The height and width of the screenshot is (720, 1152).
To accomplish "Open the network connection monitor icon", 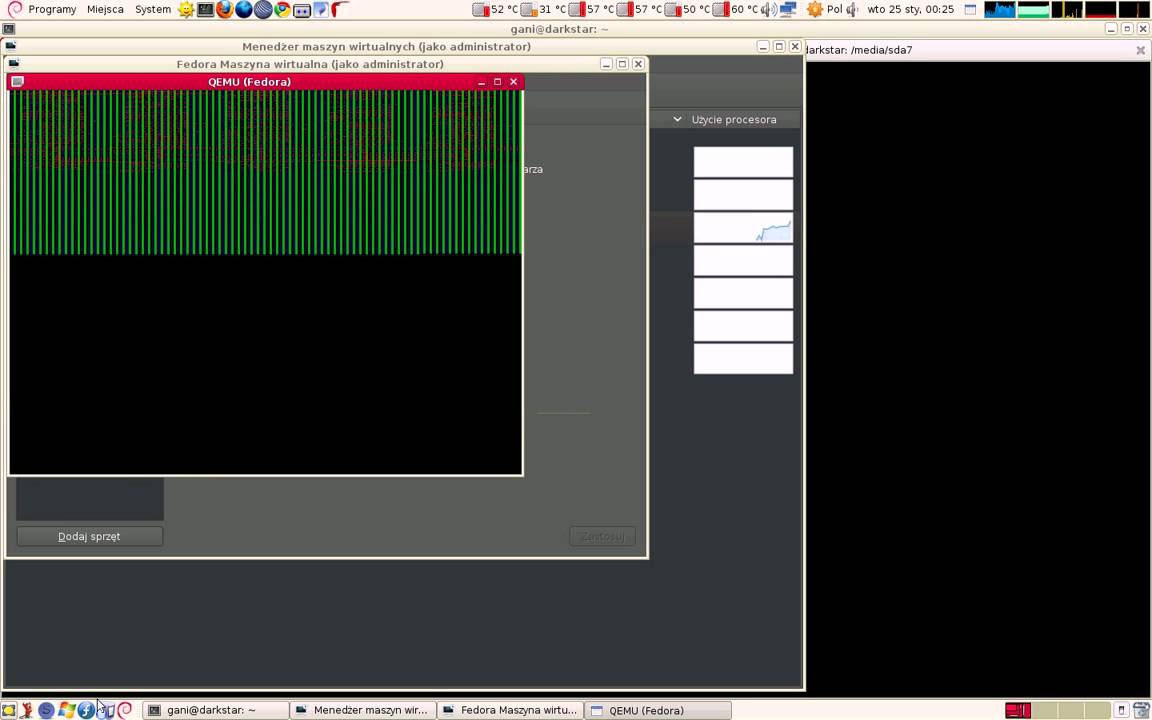I will coord(788,10).
